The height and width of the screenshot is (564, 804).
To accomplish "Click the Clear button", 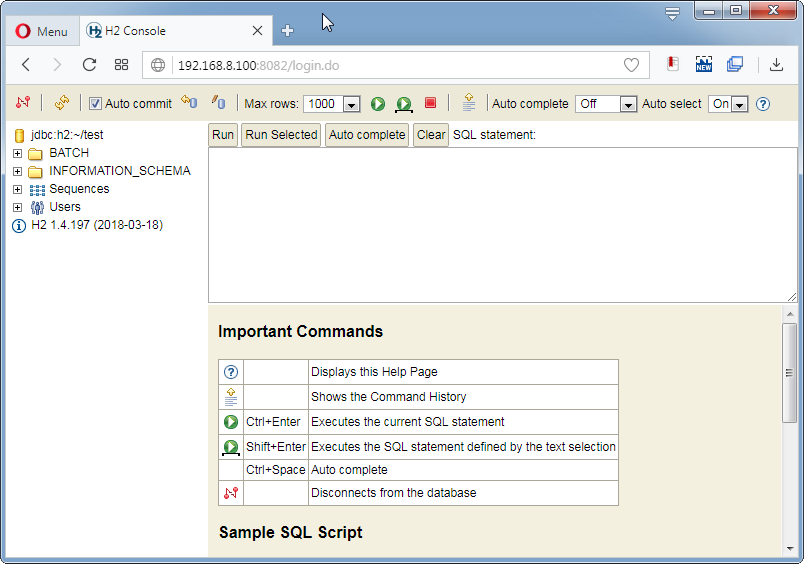I will (x=431, y=135).
